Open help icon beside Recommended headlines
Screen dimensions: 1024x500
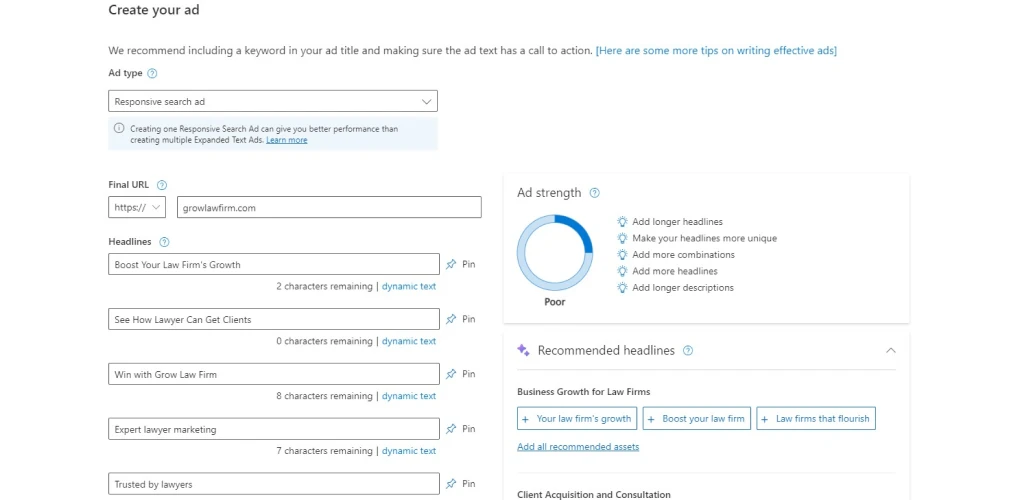688,351
